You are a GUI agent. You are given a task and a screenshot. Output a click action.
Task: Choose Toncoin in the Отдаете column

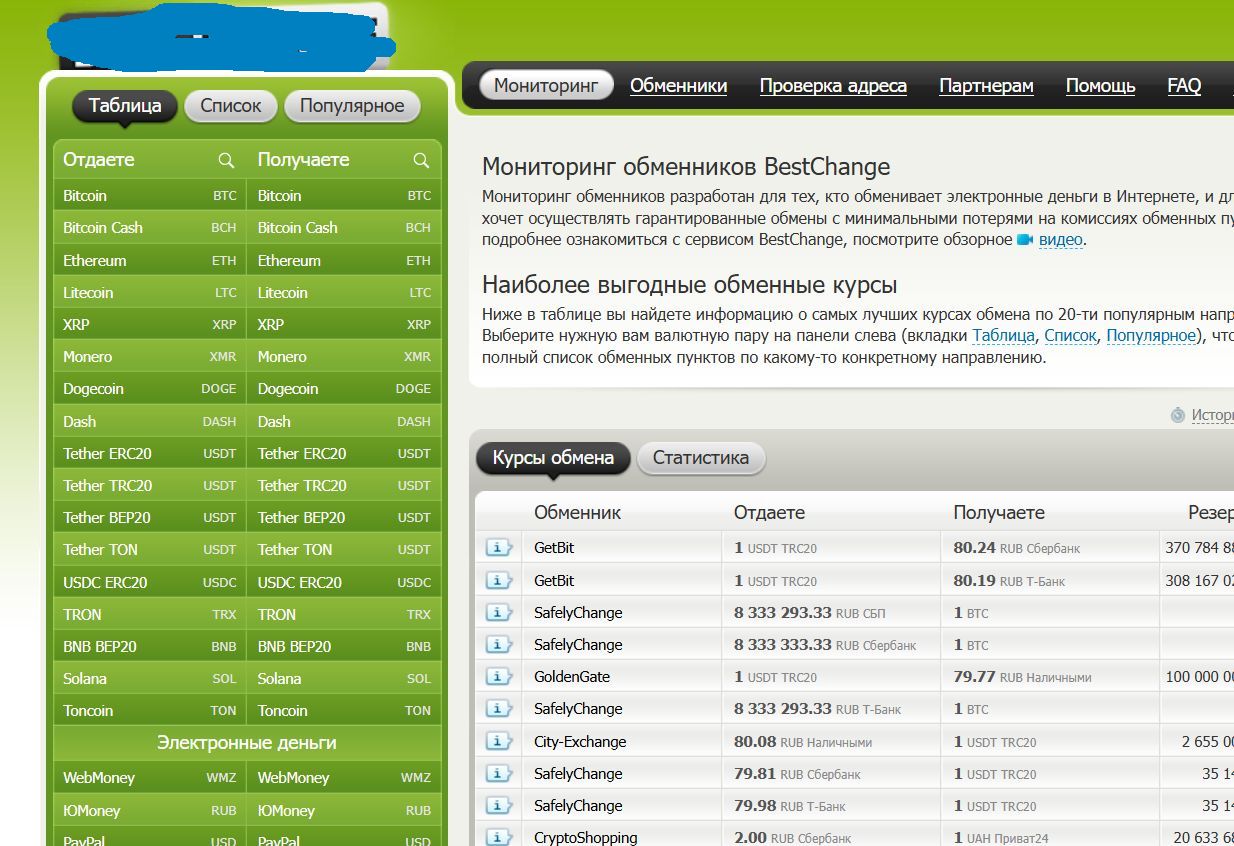150,710
